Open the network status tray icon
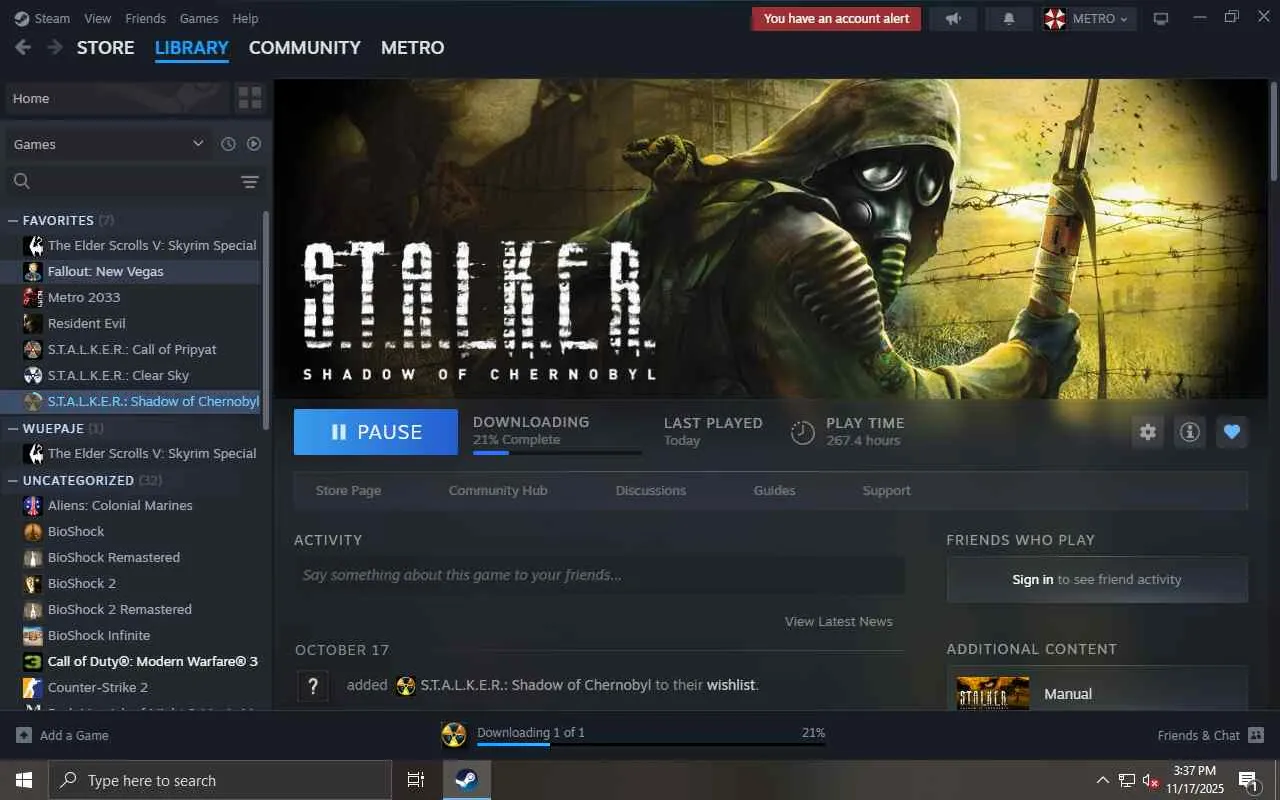1280x800 pixels. click(x=1126, y=780)
